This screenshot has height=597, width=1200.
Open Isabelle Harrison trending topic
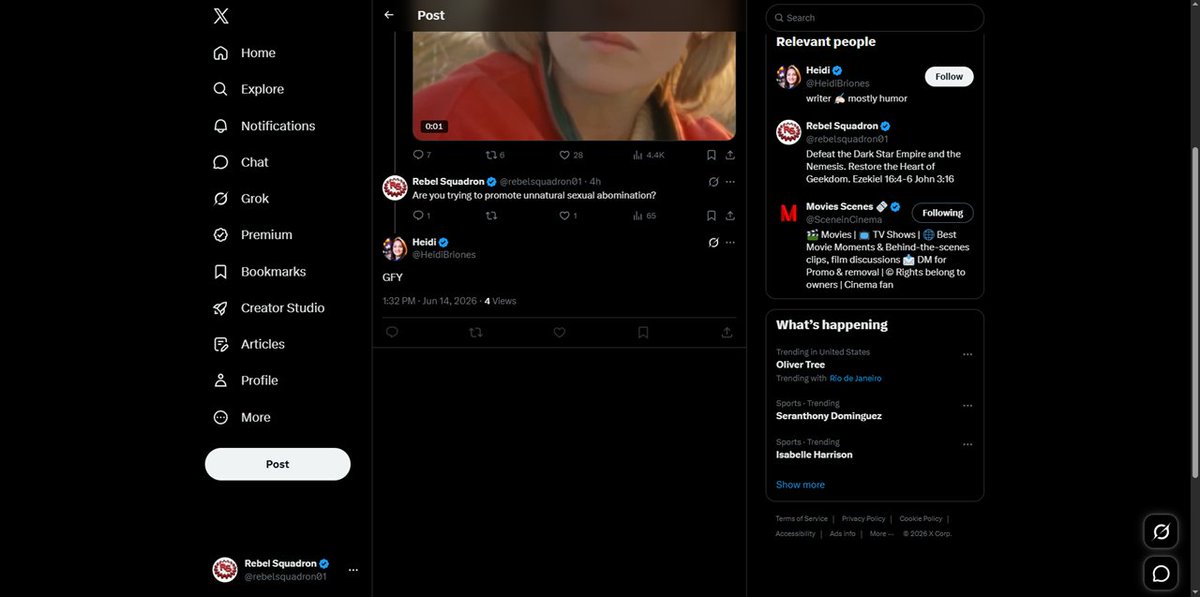pyautogui.click(x=814, y=455)
